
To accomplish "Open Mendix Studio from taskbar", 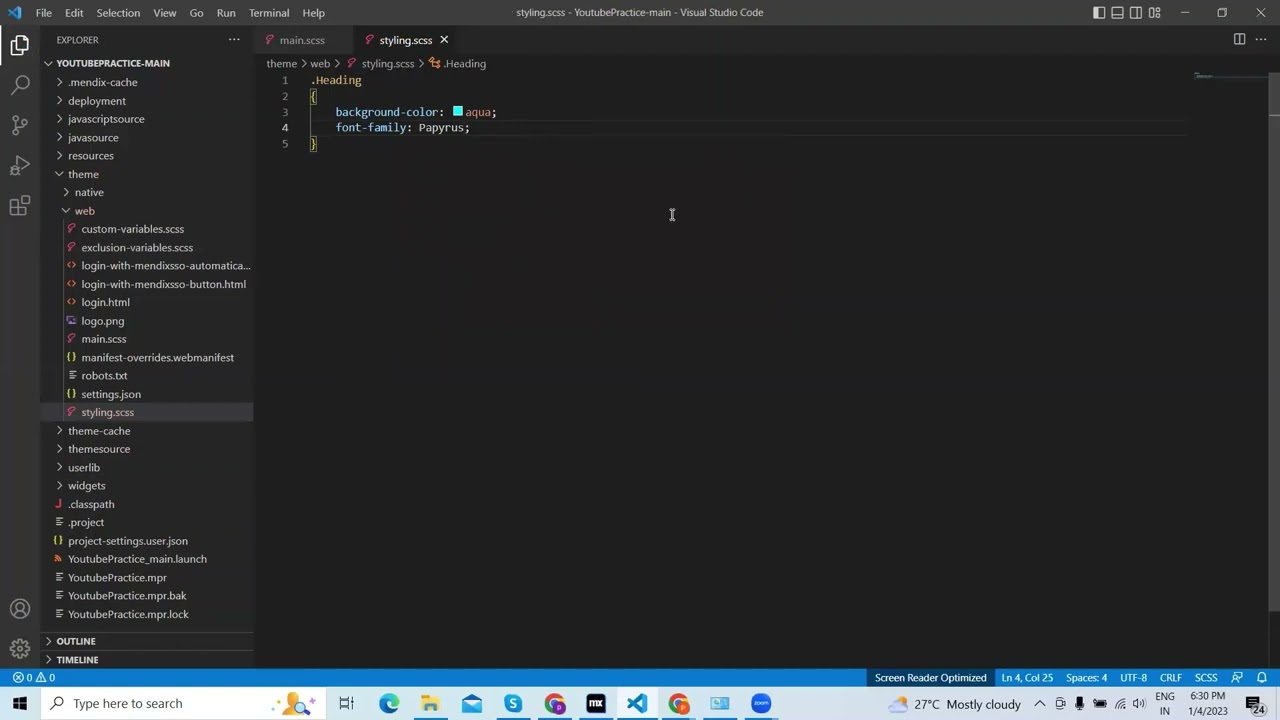I will [x=596, y=703].
